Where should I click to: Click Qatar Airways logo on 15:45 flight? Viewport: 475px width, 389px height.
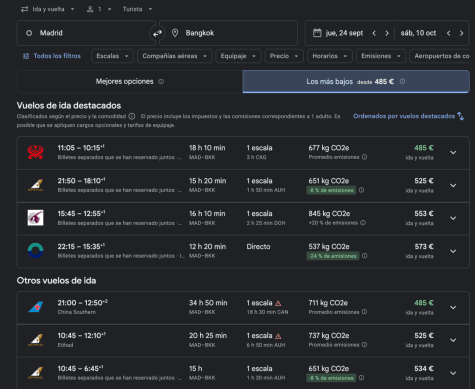point(35,218)
